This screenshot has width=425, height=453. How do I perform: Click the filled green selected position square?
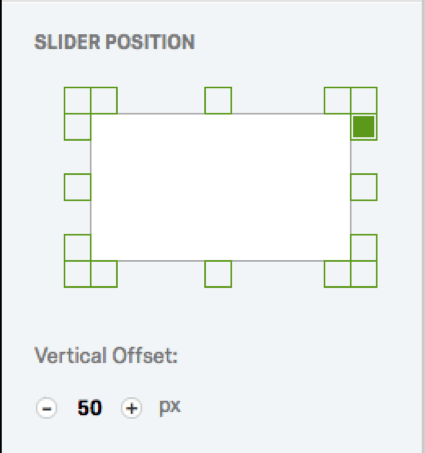(x=364, y=127)
